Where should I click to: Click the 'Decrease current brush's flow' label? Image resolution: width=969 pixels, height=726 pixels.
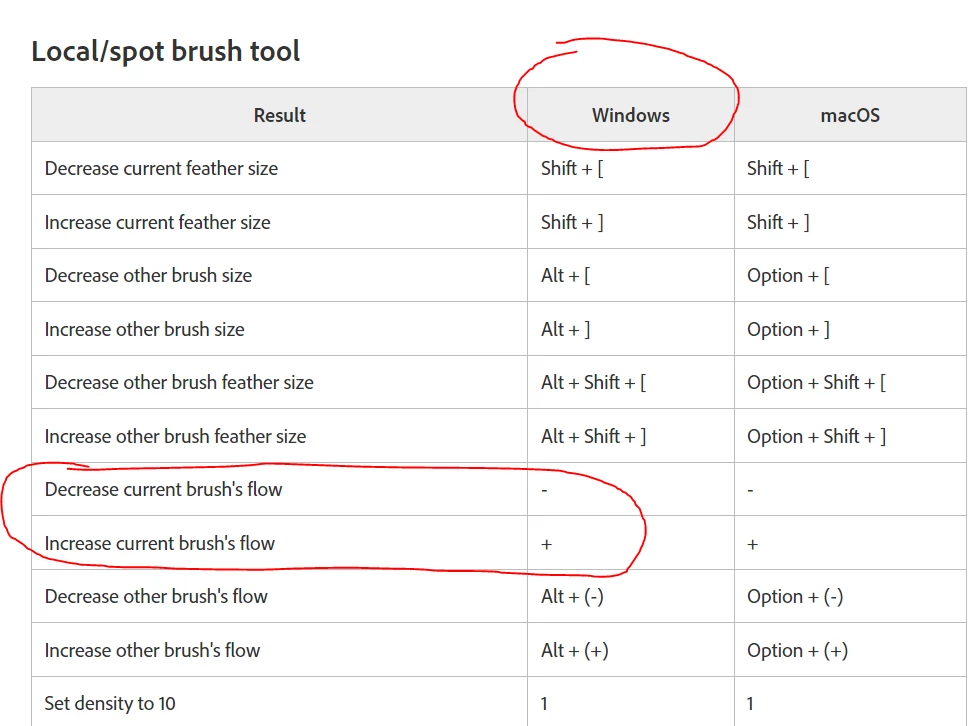click(163, 489)
